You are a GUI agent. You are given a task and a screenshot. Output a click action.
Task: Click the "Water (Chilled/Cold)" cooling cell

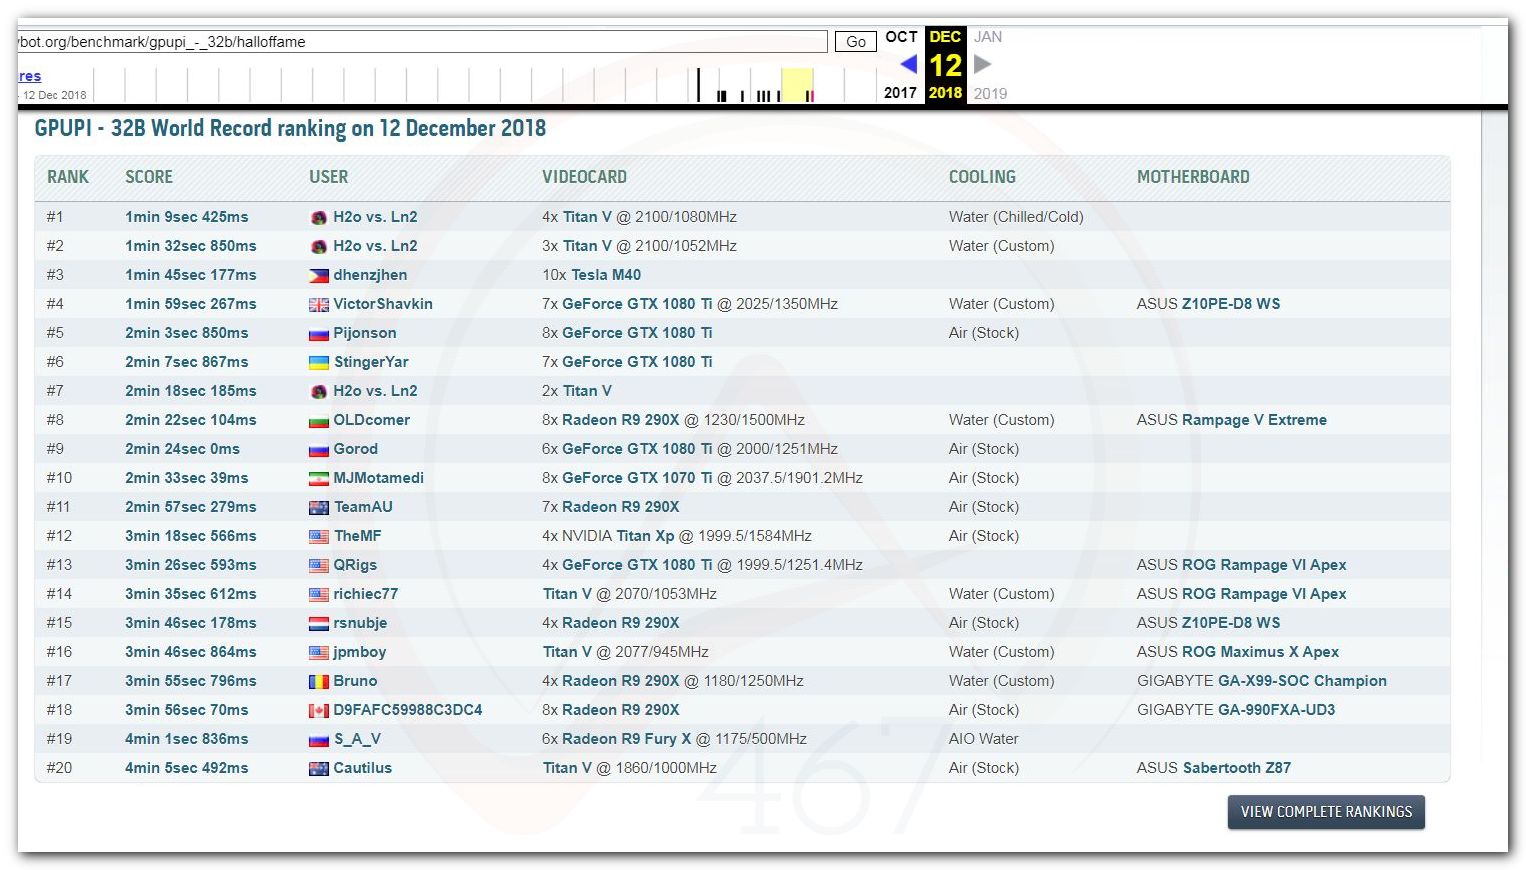coord(1016,217)
